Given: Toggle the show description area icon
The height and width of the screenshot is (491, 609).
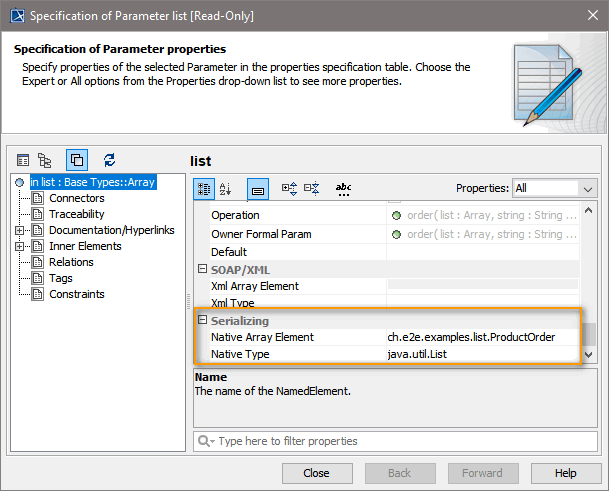Looking at the screenshot, I should [x=257, y=188].
